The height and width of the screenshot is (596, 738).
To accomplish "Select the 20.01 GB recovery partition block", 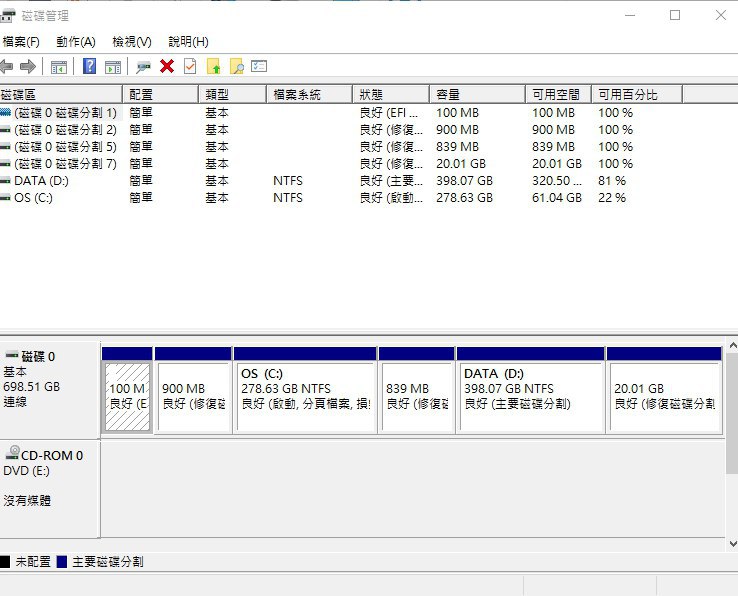I will pyautogui.click(x=663, y=397).
